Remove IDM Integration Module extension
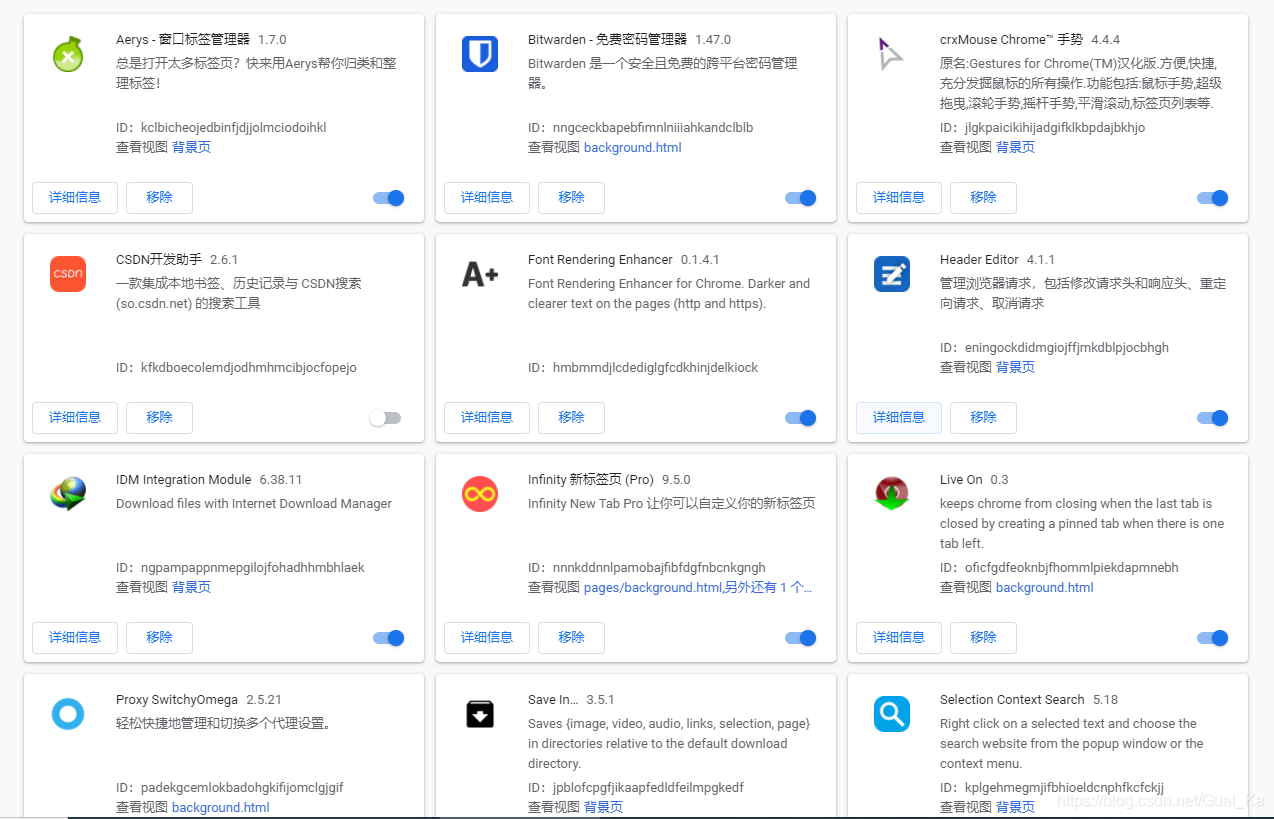 (160, 638)
